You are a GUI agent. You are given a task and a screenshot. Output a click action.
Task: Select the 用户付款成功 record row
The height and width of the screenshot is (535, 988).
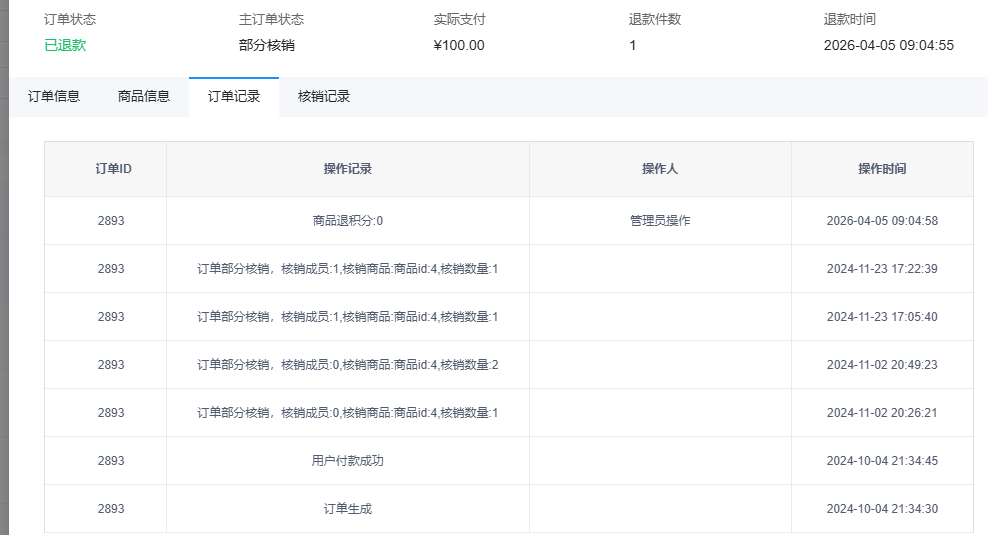(348, 461)
